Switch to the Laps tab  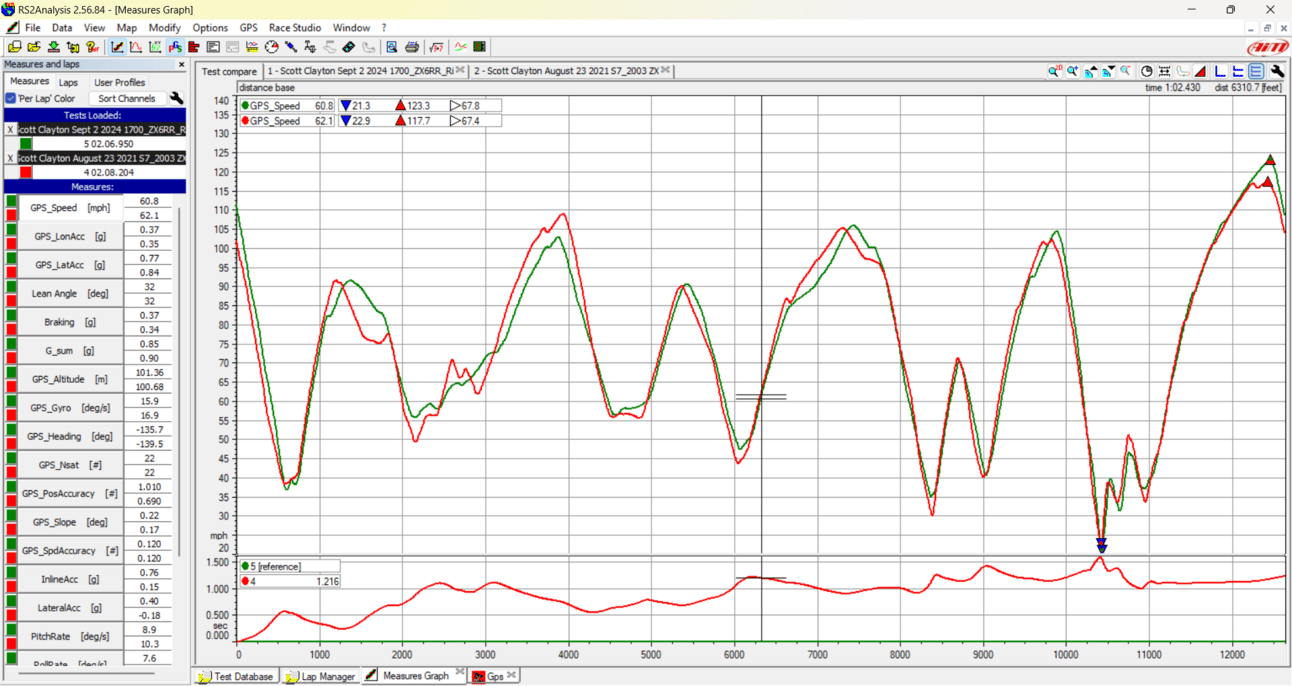(68, 82)
